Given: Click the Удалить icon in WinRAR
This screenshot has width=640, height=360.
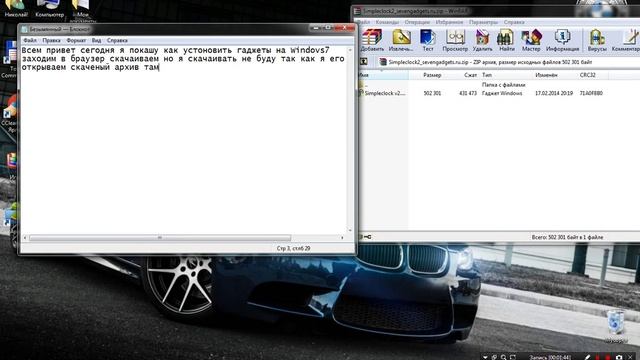Looking at the screenshot, I should click(x=482, y=40).
